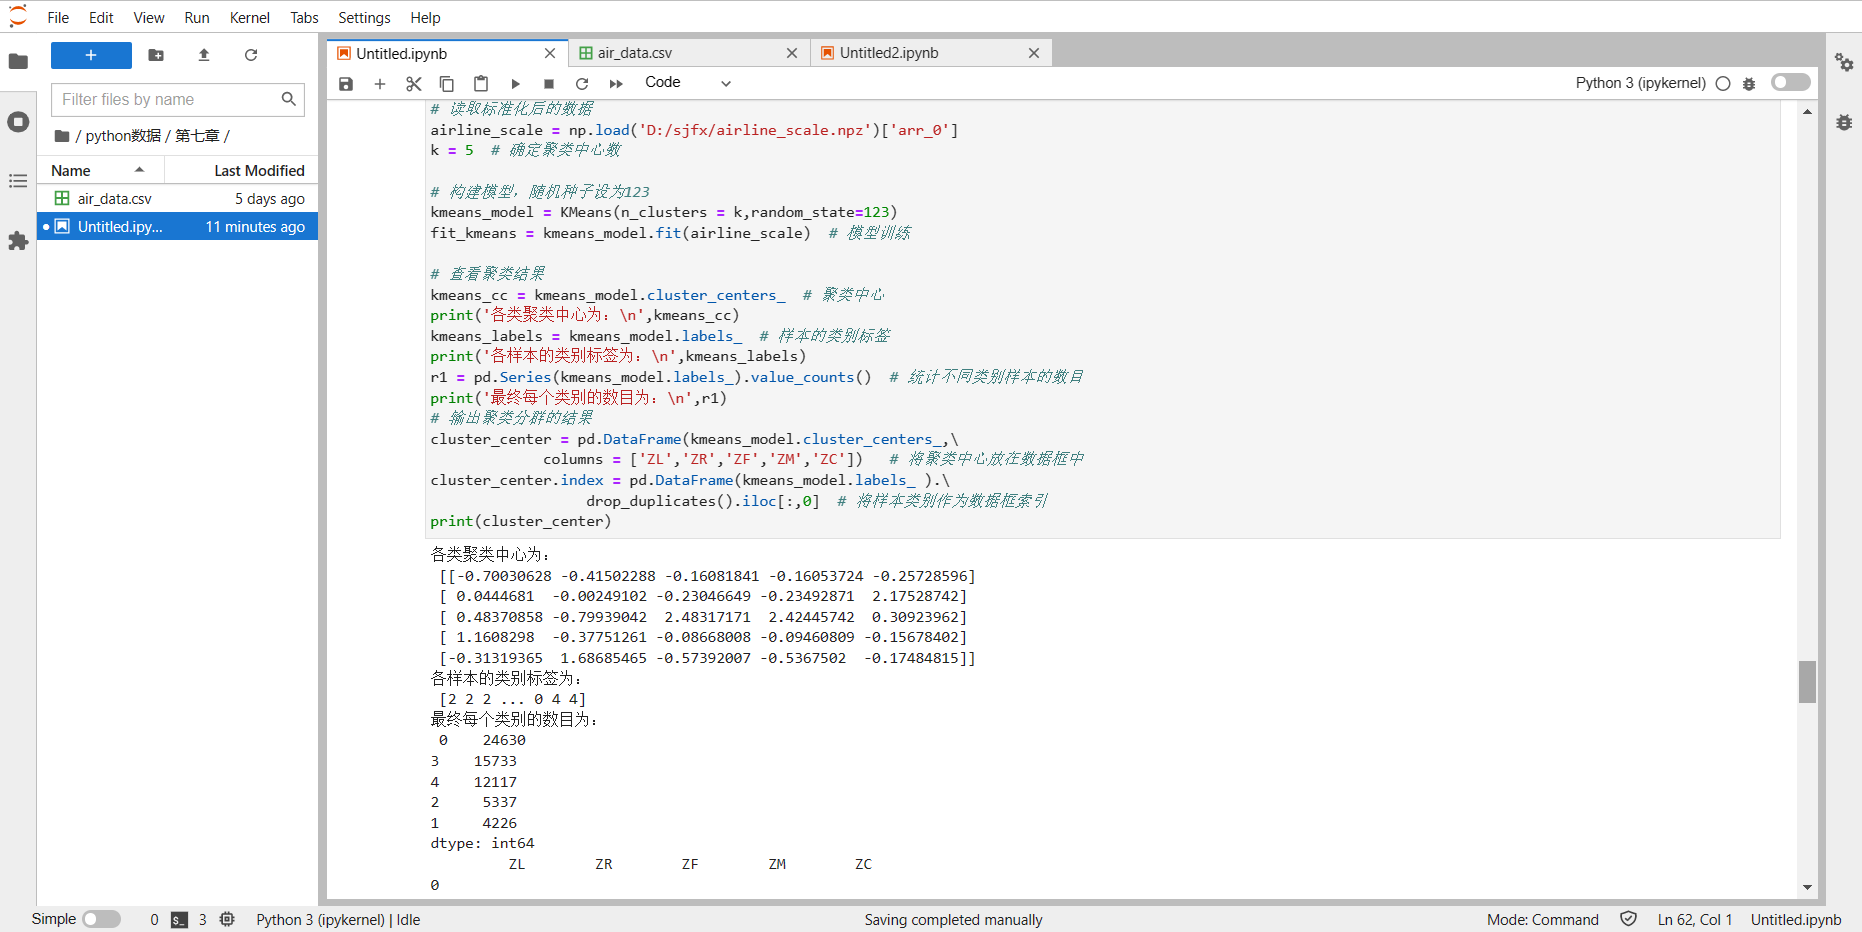The width and height of the screenshot is (1862, 932).
Task: Close the Untitled2.ipynb tab
Action: click(x=1034, y=53)
